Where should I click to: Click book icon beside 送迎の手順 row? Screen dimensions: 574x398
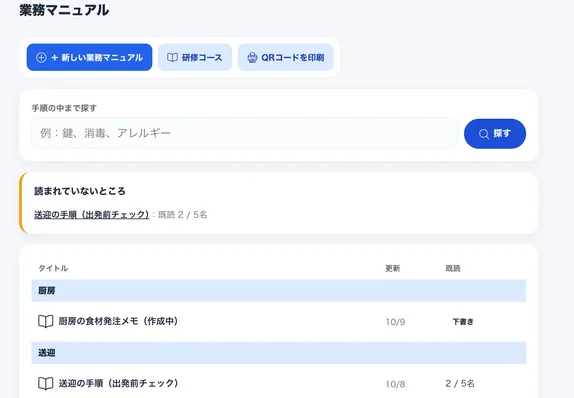[46, 384]
